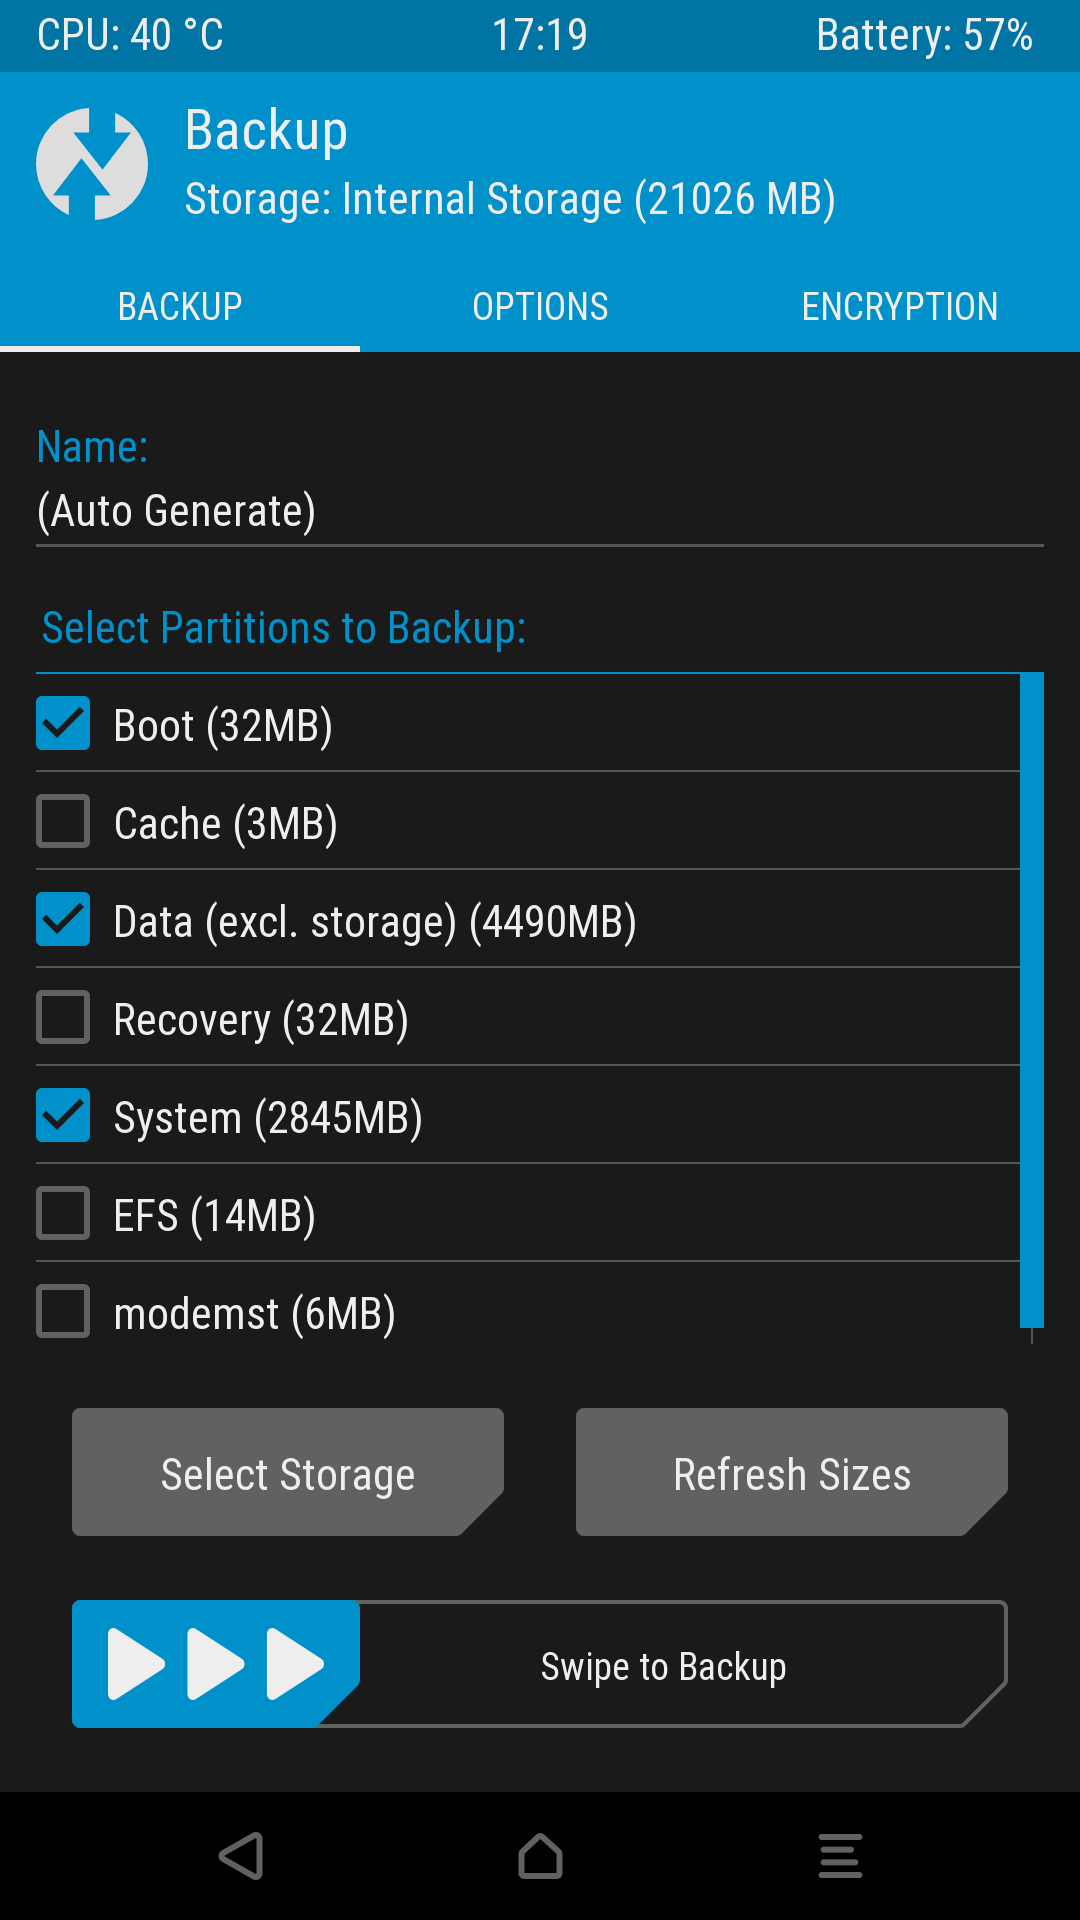
Task: Tap the home navigation icon
Action: tap(540, 1856)
